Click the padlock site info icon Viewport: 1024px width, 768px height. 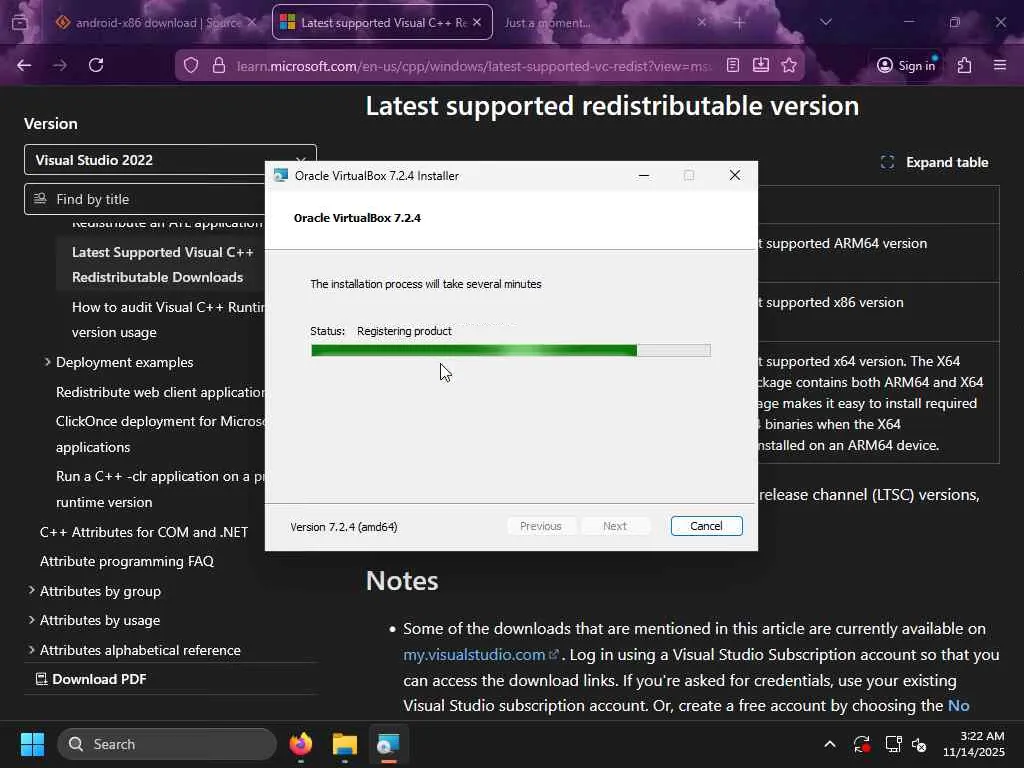[x=219, y=65]
